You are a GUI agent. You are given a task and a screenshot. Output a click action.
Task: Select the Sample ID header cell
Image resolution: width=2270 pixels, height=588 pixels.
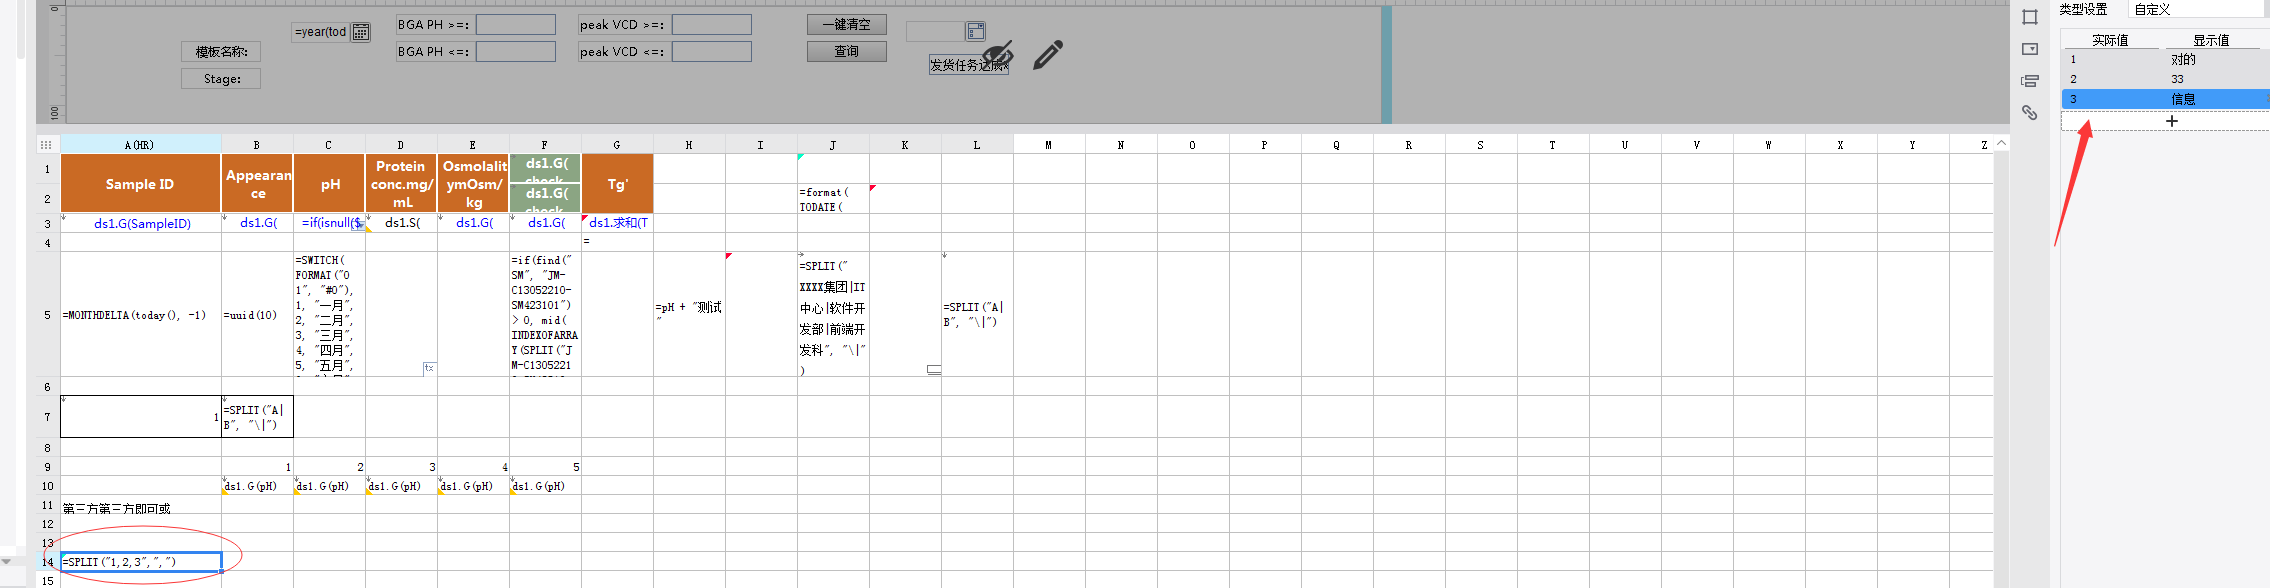tap(140, 184)
